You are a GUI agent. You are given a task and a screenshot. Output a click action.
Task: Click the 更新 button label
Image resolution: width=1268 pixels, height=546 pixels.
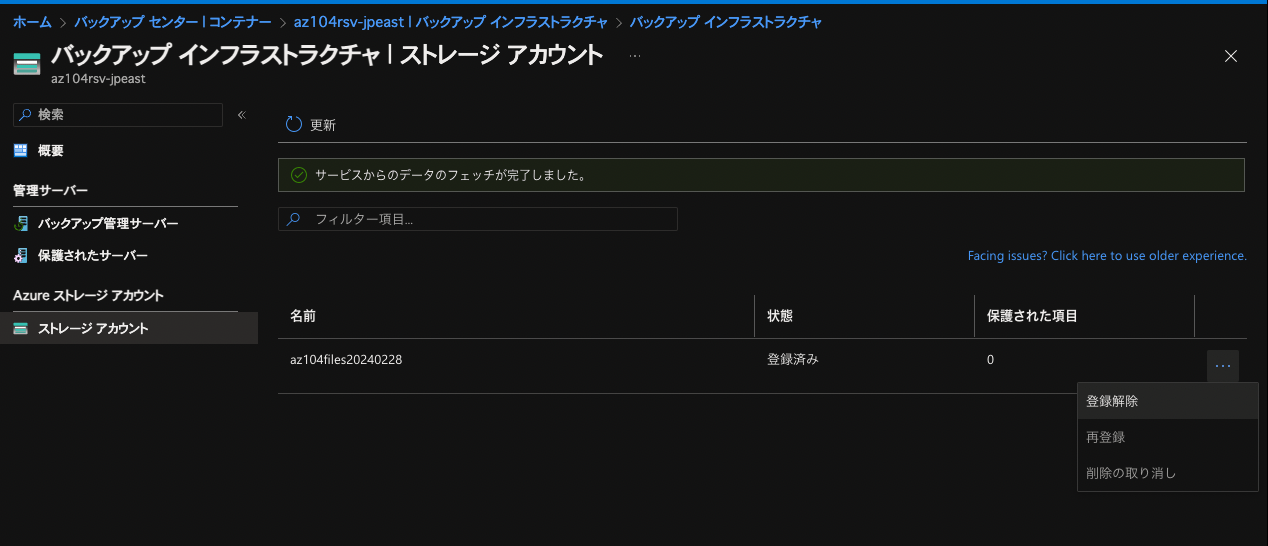pyautogui.click(x=323, y=125)
